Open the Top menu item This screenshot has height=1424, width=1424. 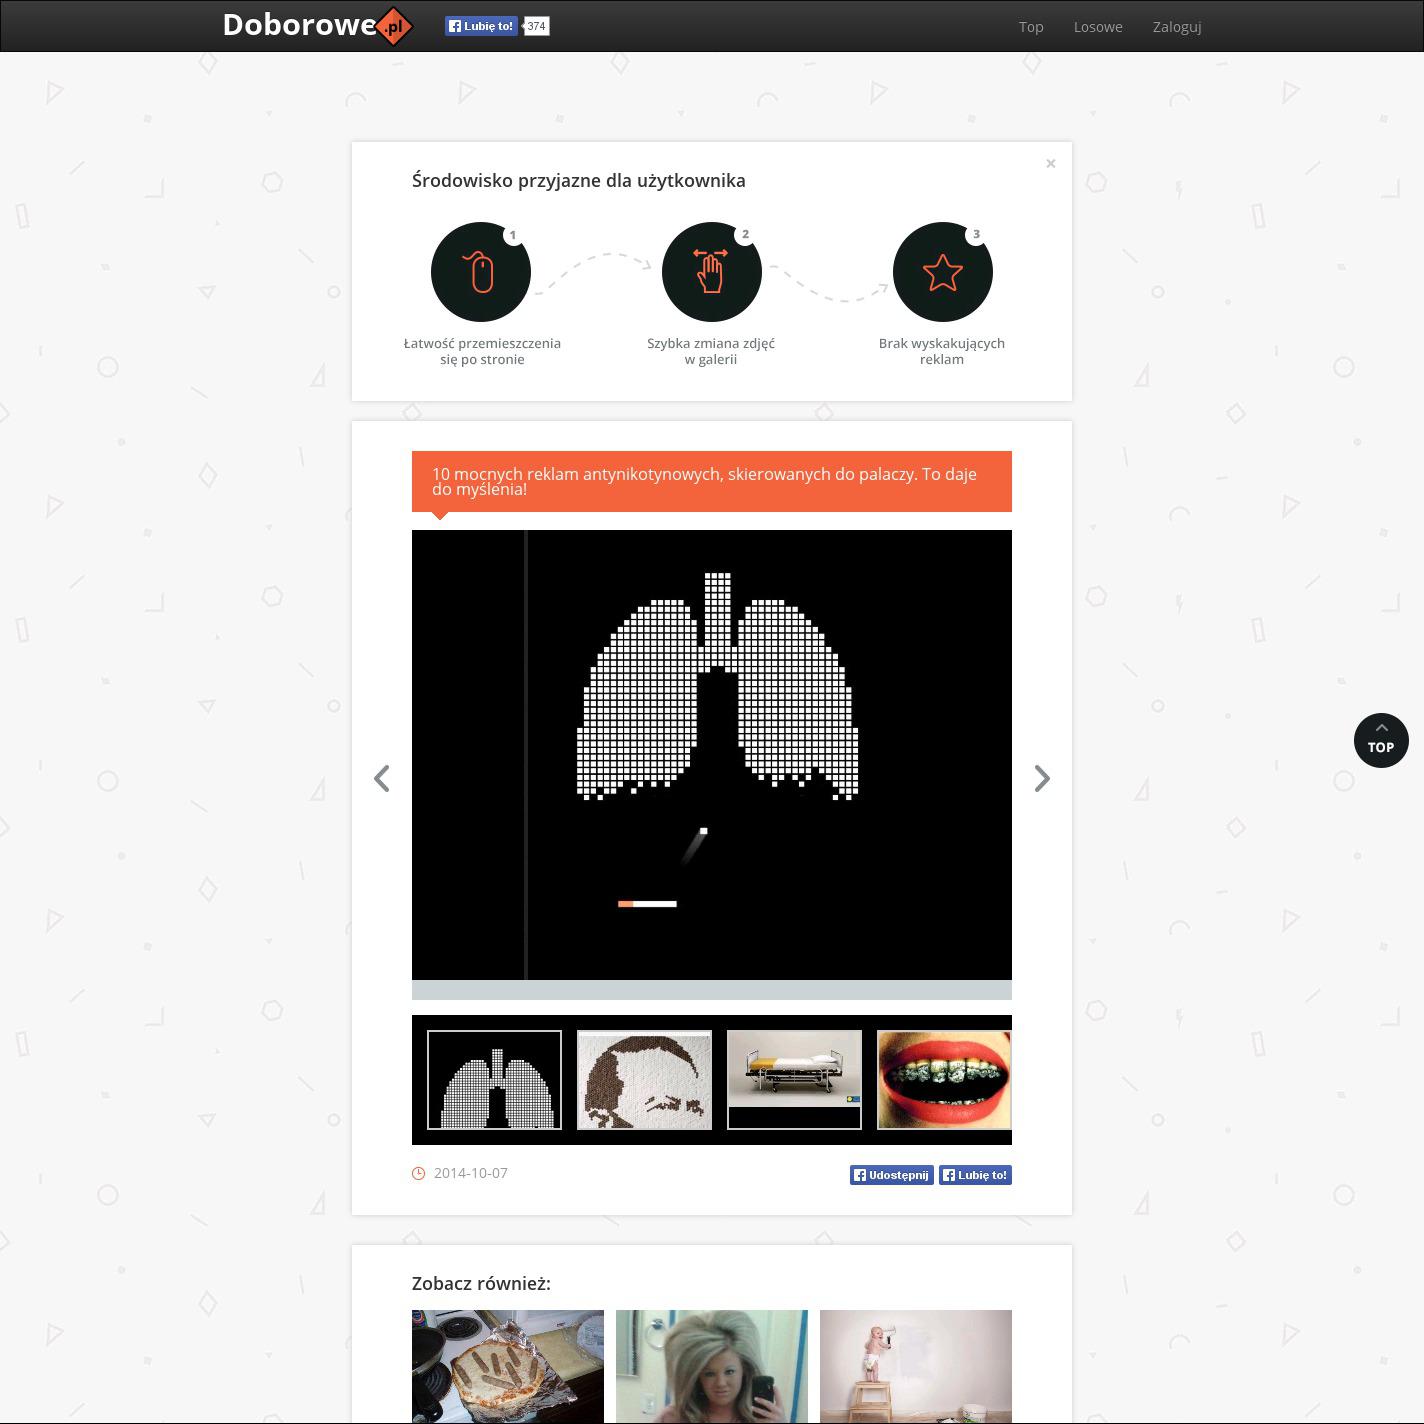(x=1031, y=27)
